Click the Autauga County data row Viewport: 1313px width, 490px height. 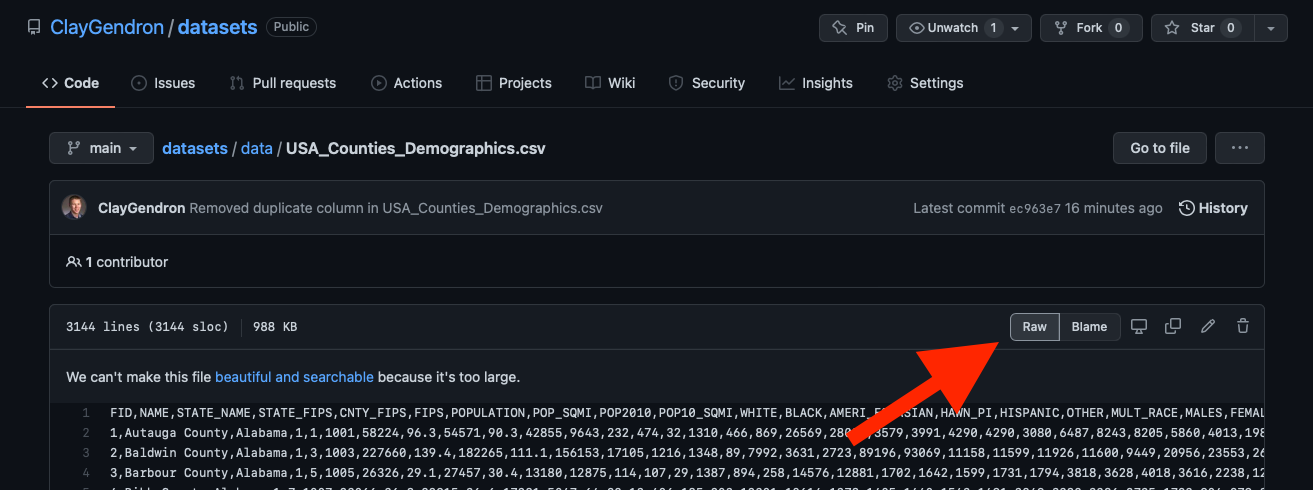[x=687, y=433]
